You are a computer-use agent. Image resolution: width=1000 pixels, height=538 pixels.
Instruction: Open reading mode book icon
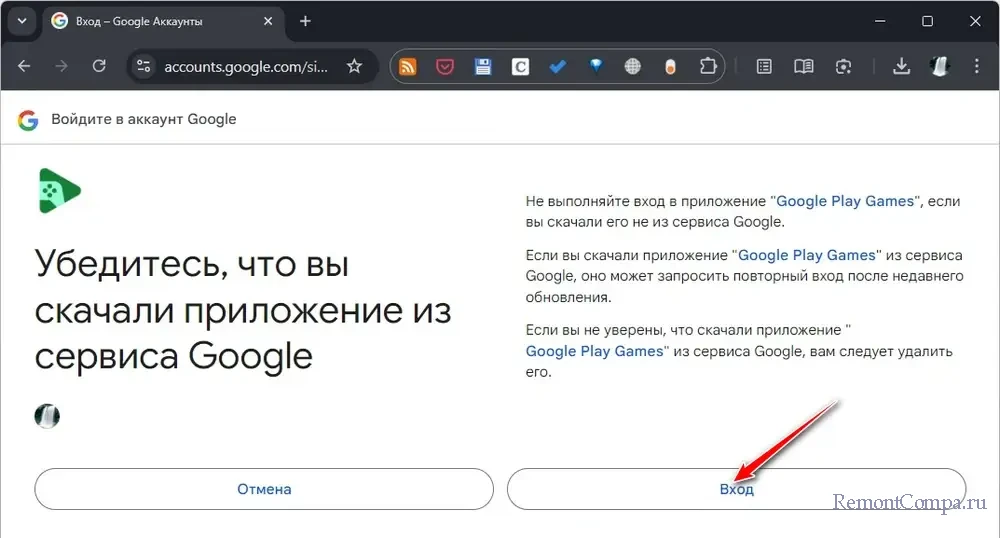(803, 67)
